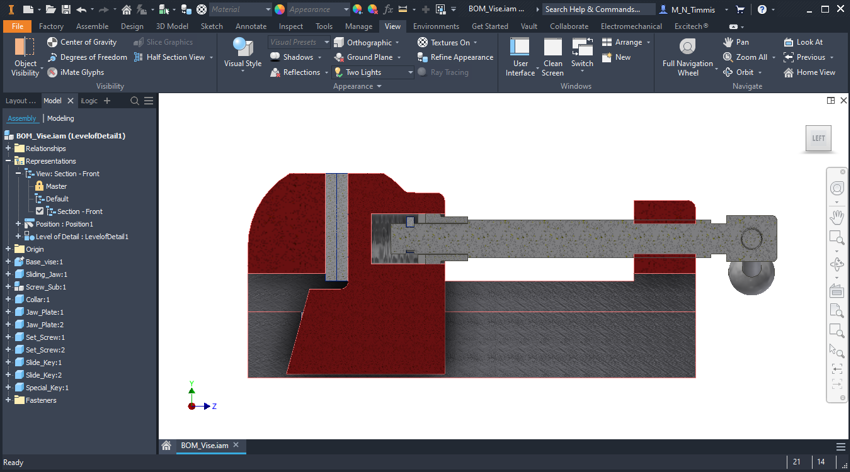This screenshot has height=472, width=850.
Task: Select the Master view representation
Action: click(56, 186)
